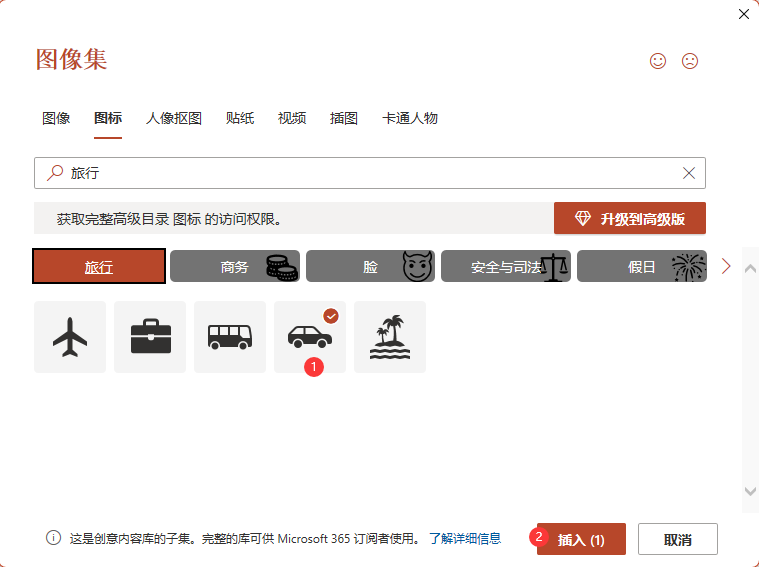This screenshot has width=759, height=567.
Task: Select the 安全与司法 category chip
Action: coord(506,266)
